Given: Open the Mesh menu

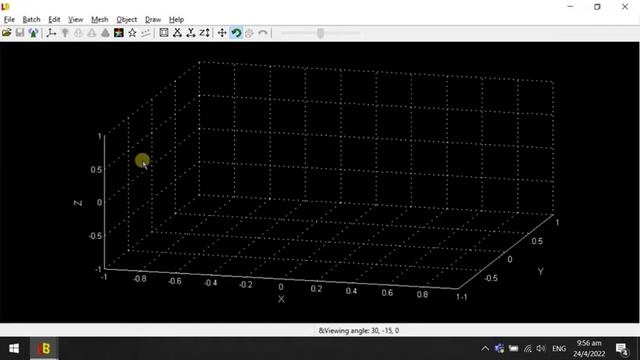Looking at the screenshot, I should pos(100,20).
